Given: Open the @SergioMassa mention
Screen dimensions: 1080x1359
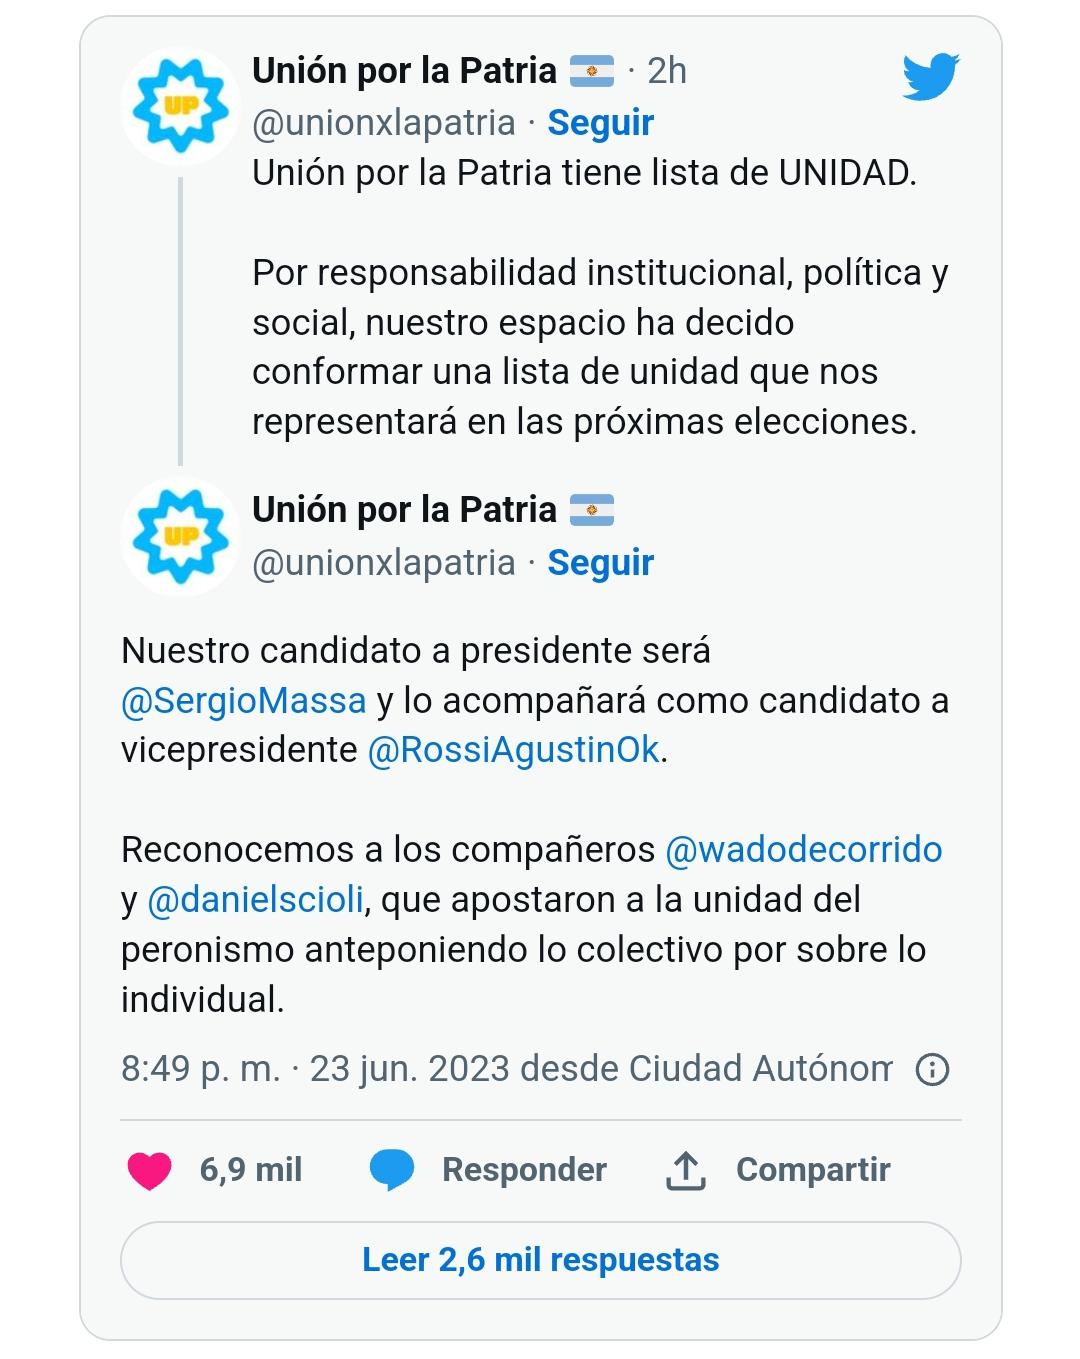Looking at the screenshot, I should (x=244, y=701).
